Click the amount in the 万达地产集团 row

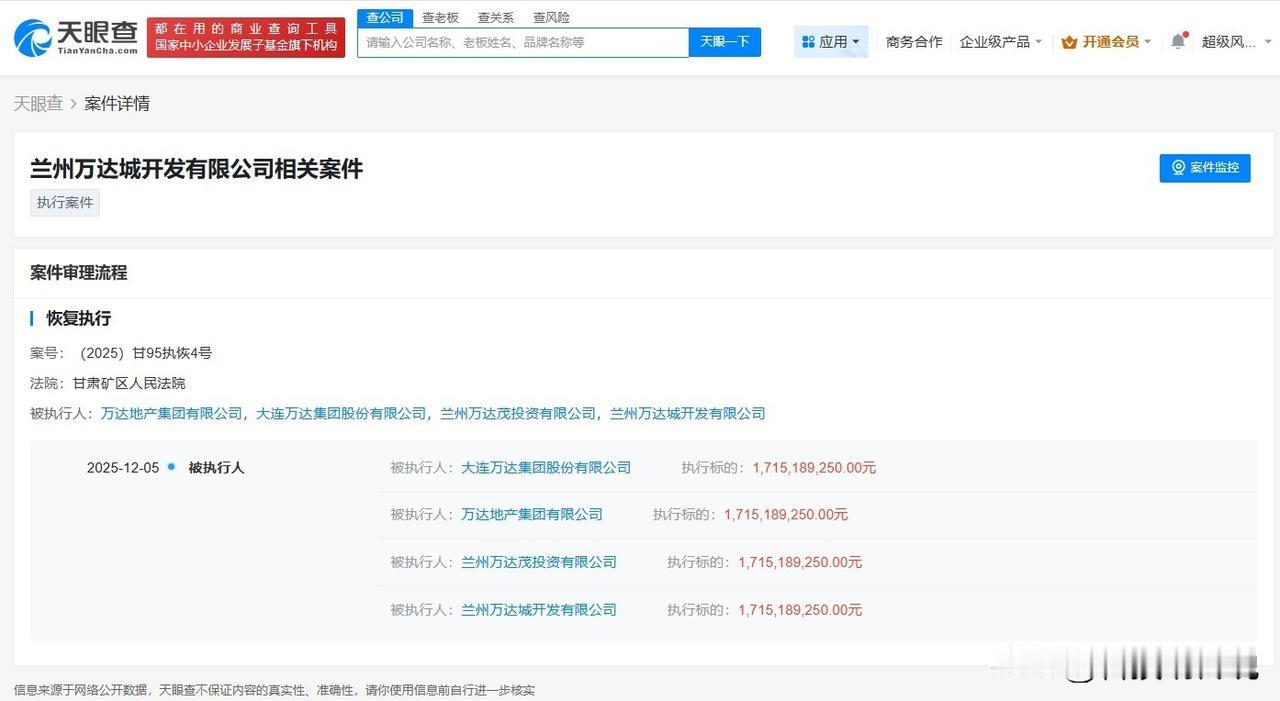[786, 515]
